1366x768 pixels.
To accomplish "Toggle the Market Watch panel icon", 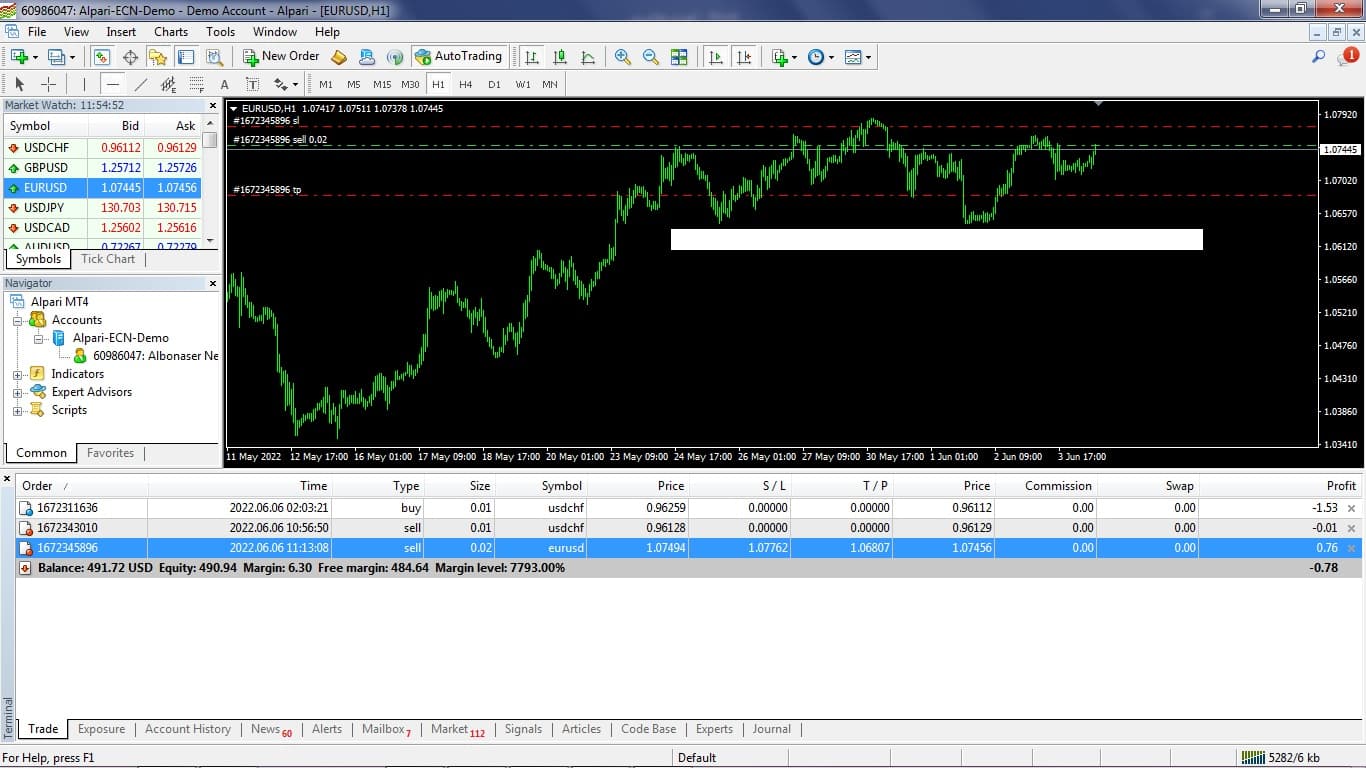I will pos(102,57).
